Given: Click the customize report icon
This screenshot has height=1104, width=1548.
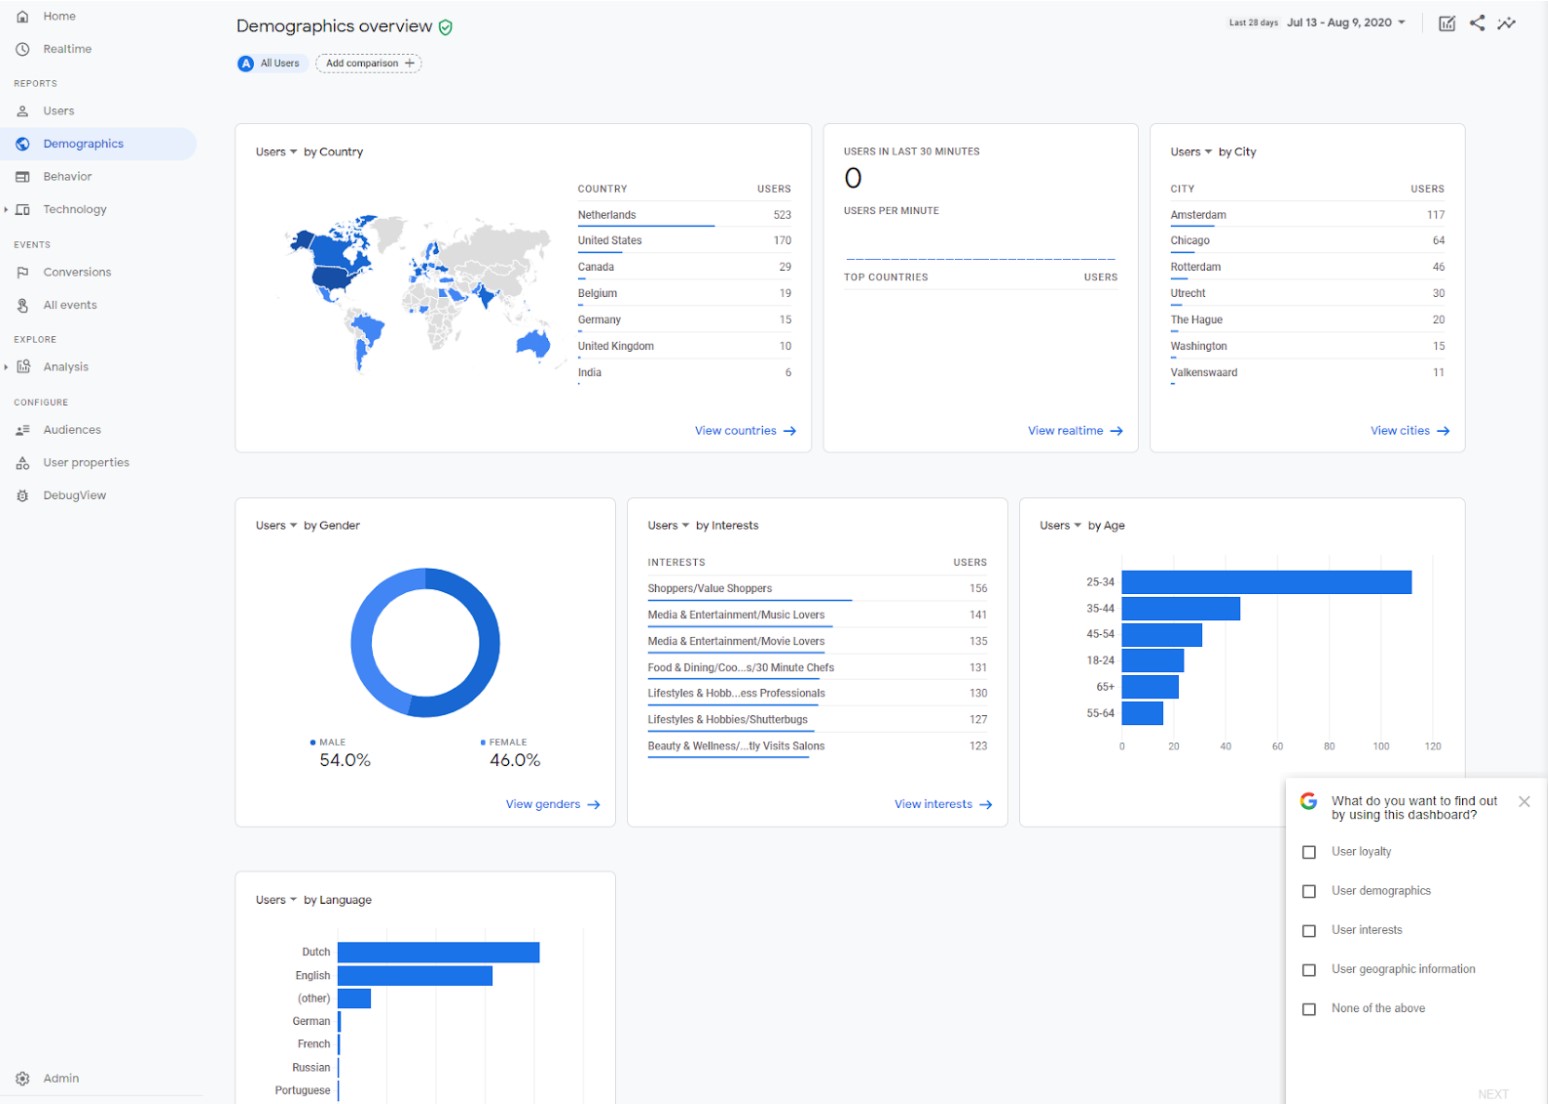Looking at the screenshot, I should pos(1446,23).
